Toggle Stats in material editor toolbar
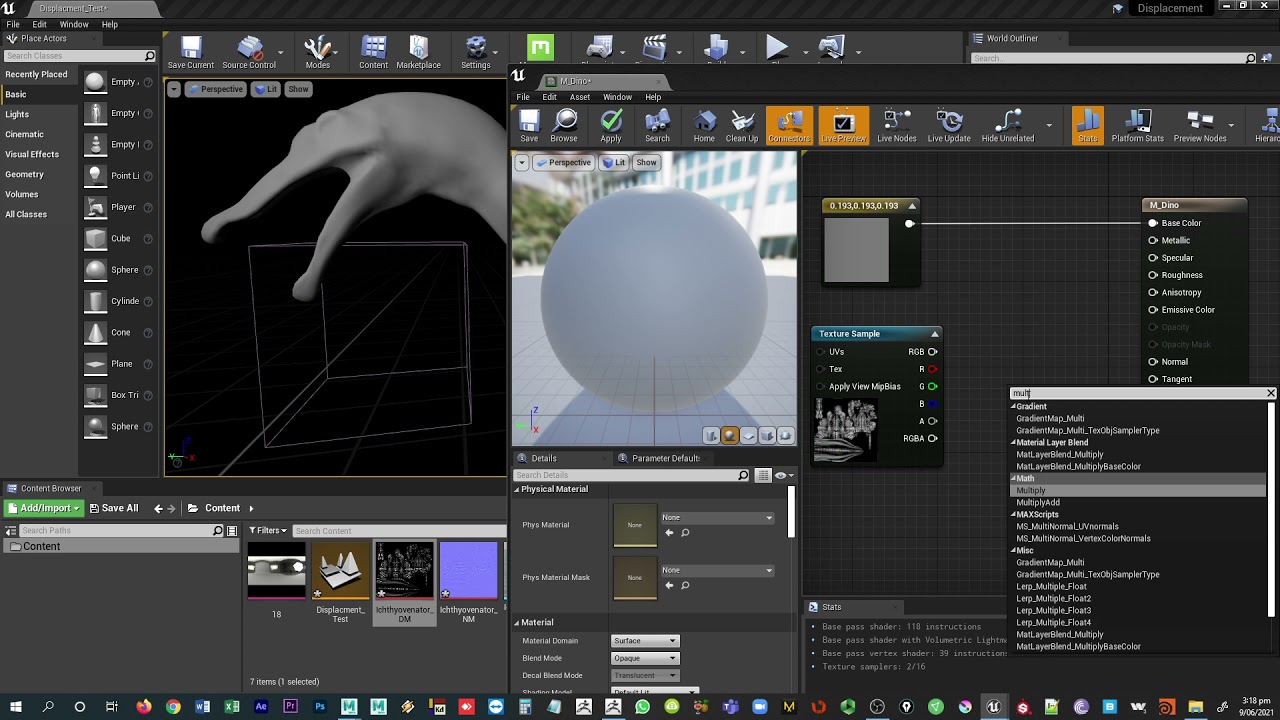The height and width of the screenshot is (720, 1280). (1087, 127)
